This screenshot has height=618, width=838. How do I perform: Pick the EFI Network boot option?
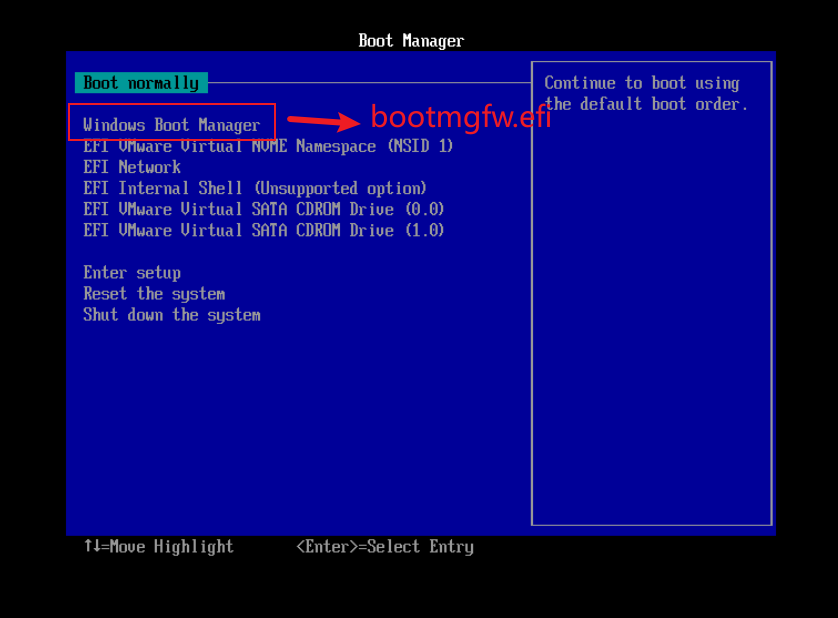[132, 167]
